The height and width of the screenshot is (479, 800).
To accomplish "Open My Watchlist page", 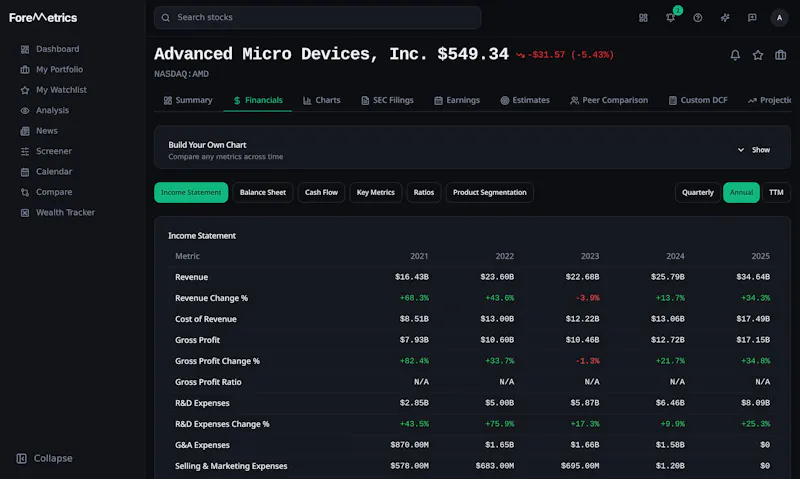I will coord(61,90).
